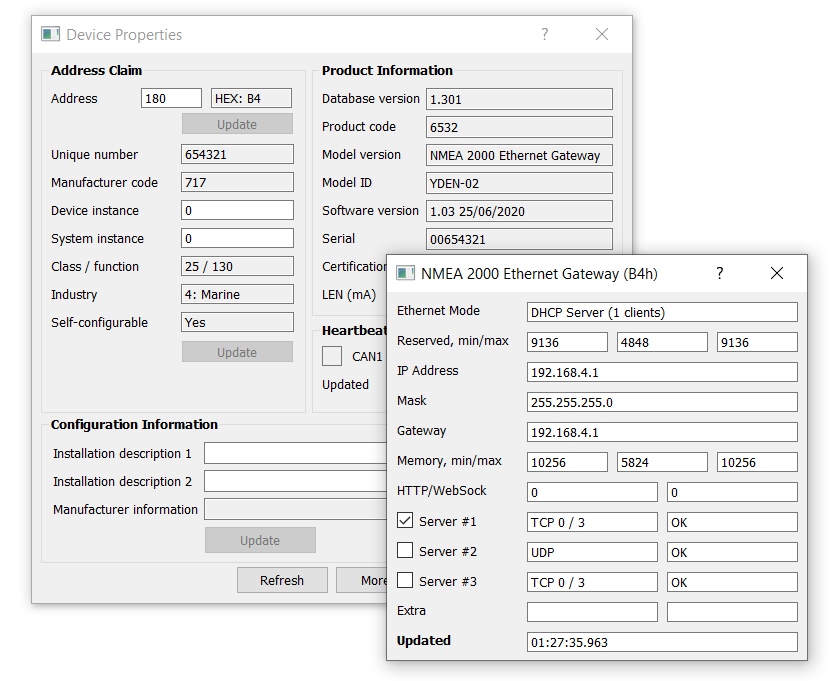Click the Product Information group heading
Image resolution: width=840 pixels, height=681 pixels.
[x=387, y=71]
